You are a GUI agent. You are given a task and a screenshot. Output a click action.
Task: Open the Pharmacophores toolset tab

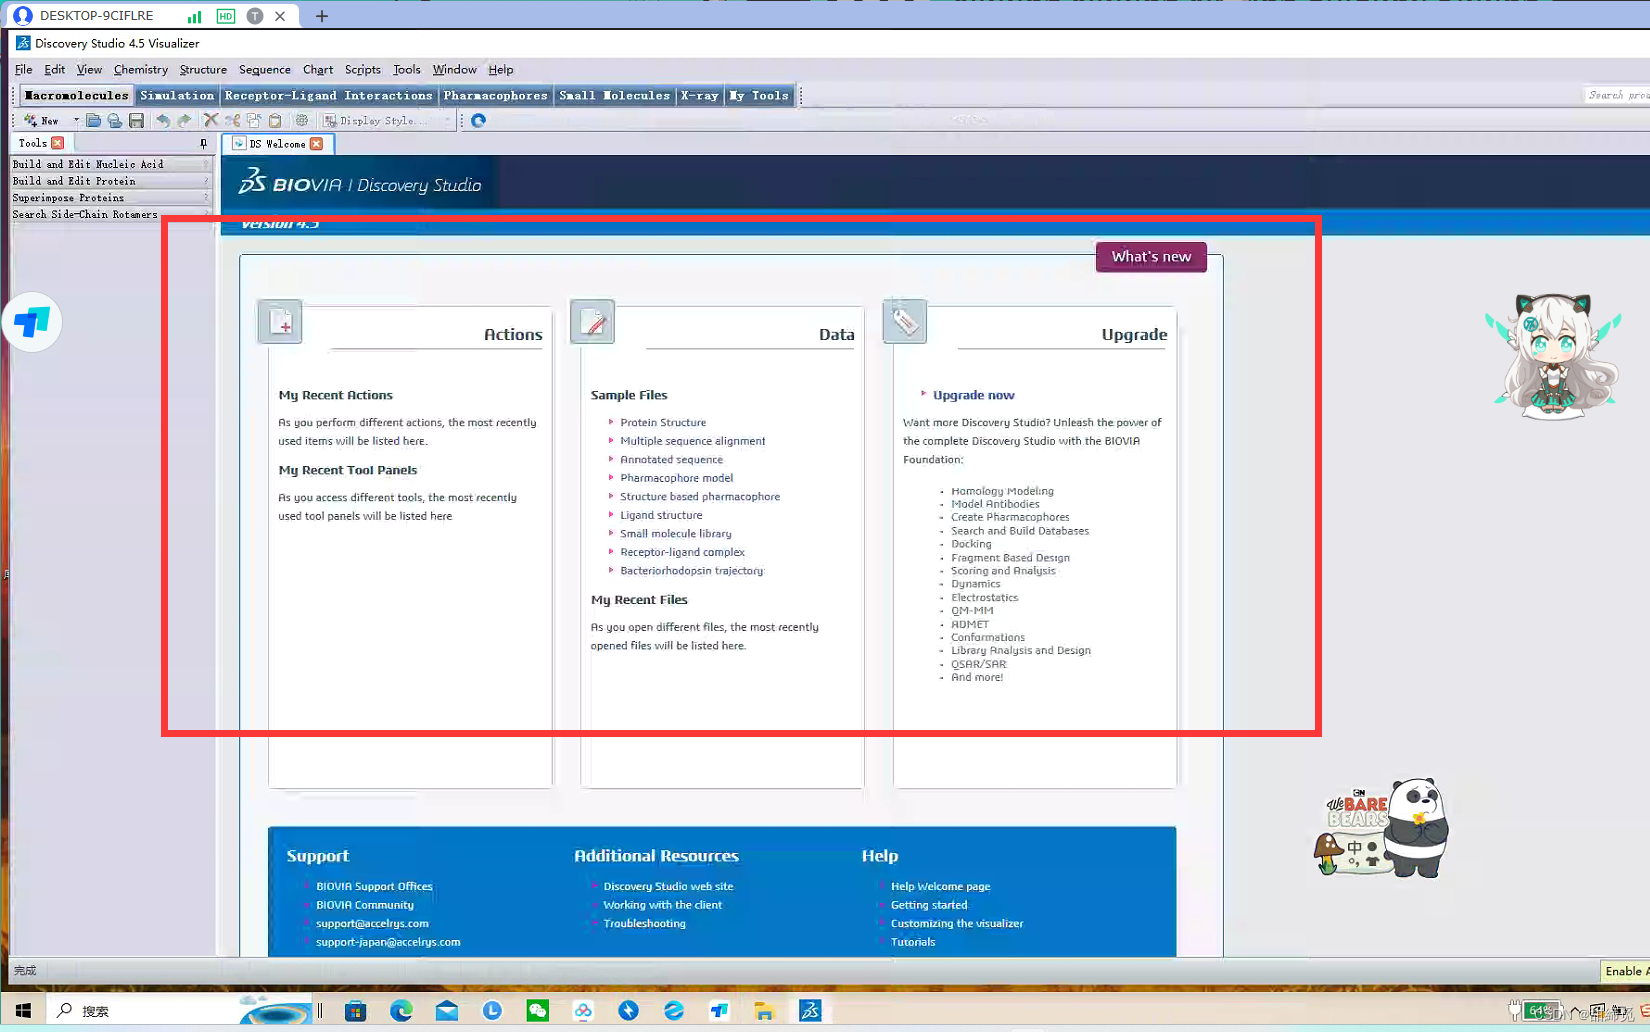click(496, 96)
